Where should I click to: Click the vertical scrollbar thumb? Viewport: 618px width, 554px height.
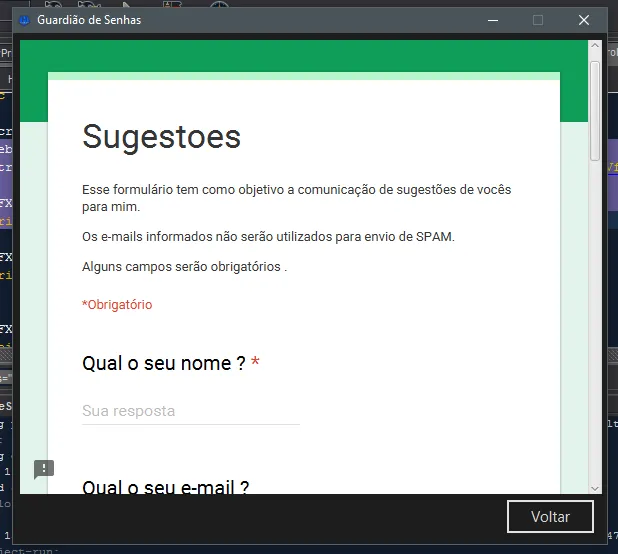(x=595, y=111)
